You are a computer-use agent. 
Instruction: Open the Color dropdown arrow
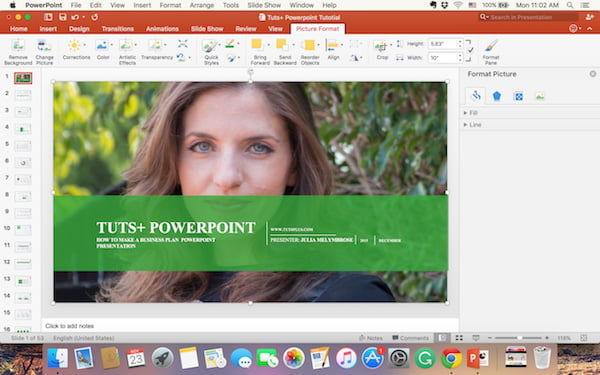112,45
